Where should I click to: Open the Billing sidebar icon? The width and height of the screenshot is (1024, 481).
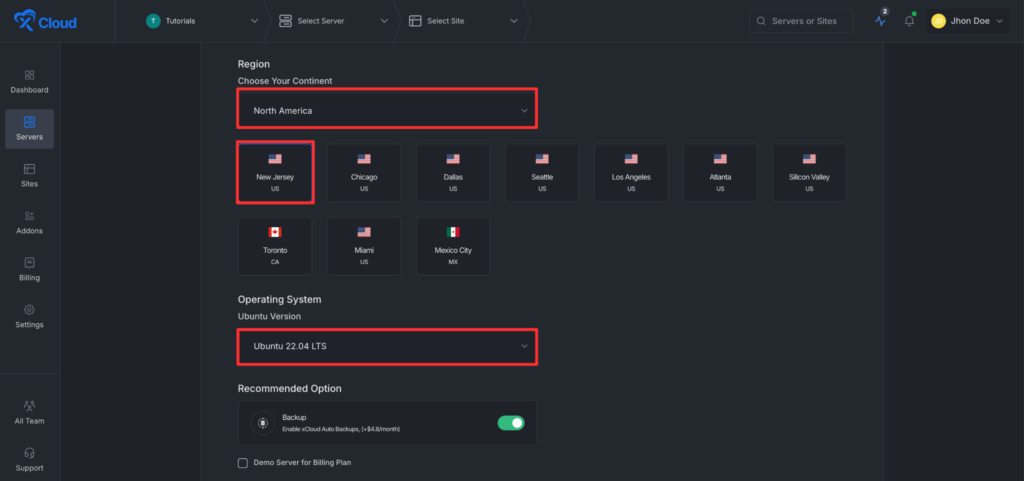pyautogui.click(x=29, y=263)
